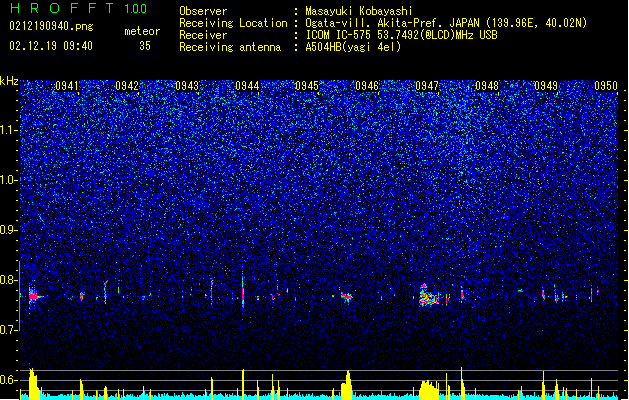Click the meteor echo just before 0946

pyautogui.click(x=347, y=296)
